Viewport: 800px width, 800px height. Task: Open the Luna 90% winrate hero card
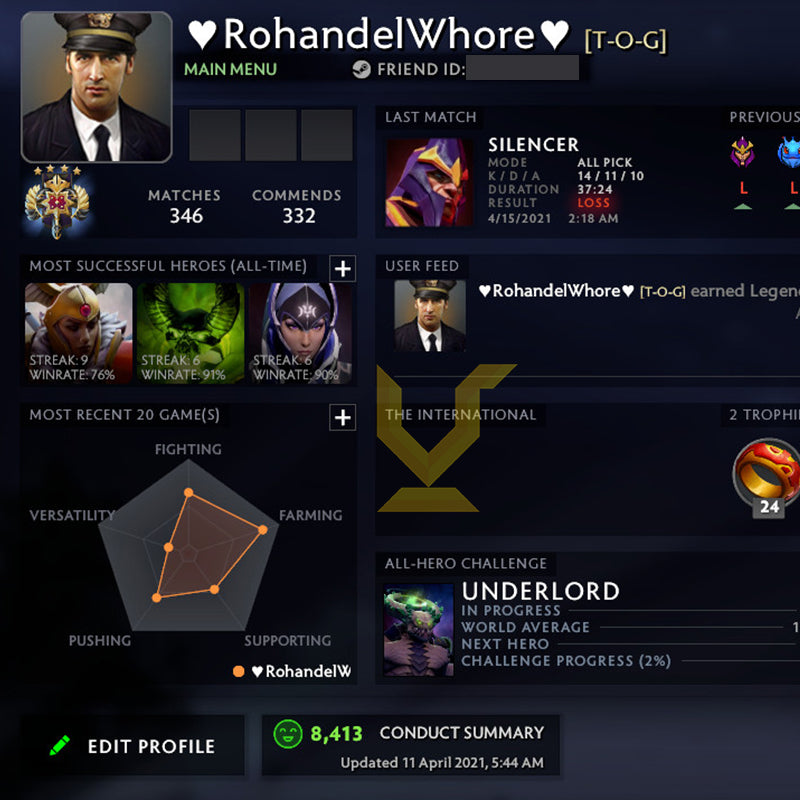(301, 333)
